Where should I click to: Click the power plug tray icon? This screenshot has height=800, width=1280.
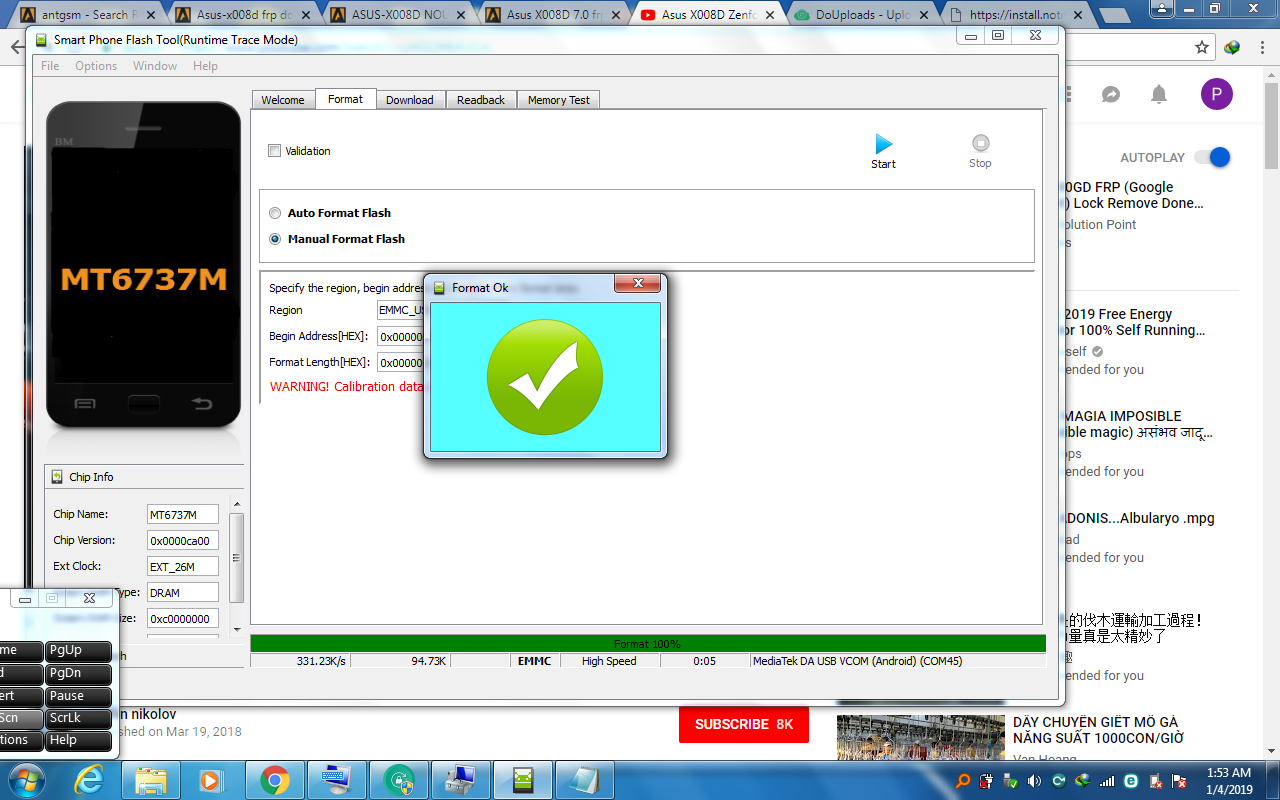(x=987, y=781)
